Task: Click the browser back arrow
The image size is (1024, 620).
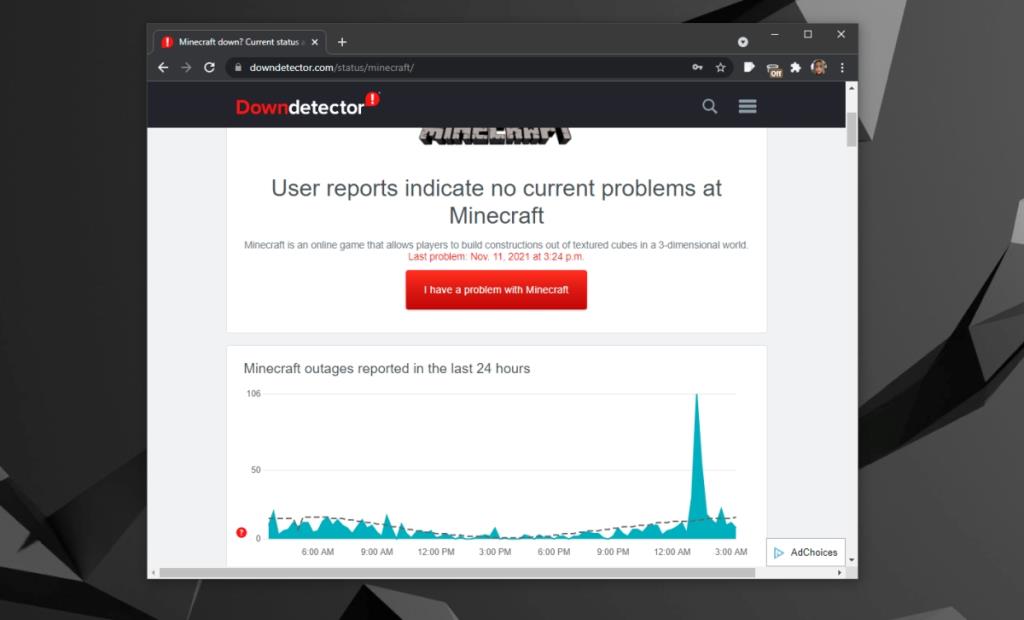Action: (x=162, y=67)
